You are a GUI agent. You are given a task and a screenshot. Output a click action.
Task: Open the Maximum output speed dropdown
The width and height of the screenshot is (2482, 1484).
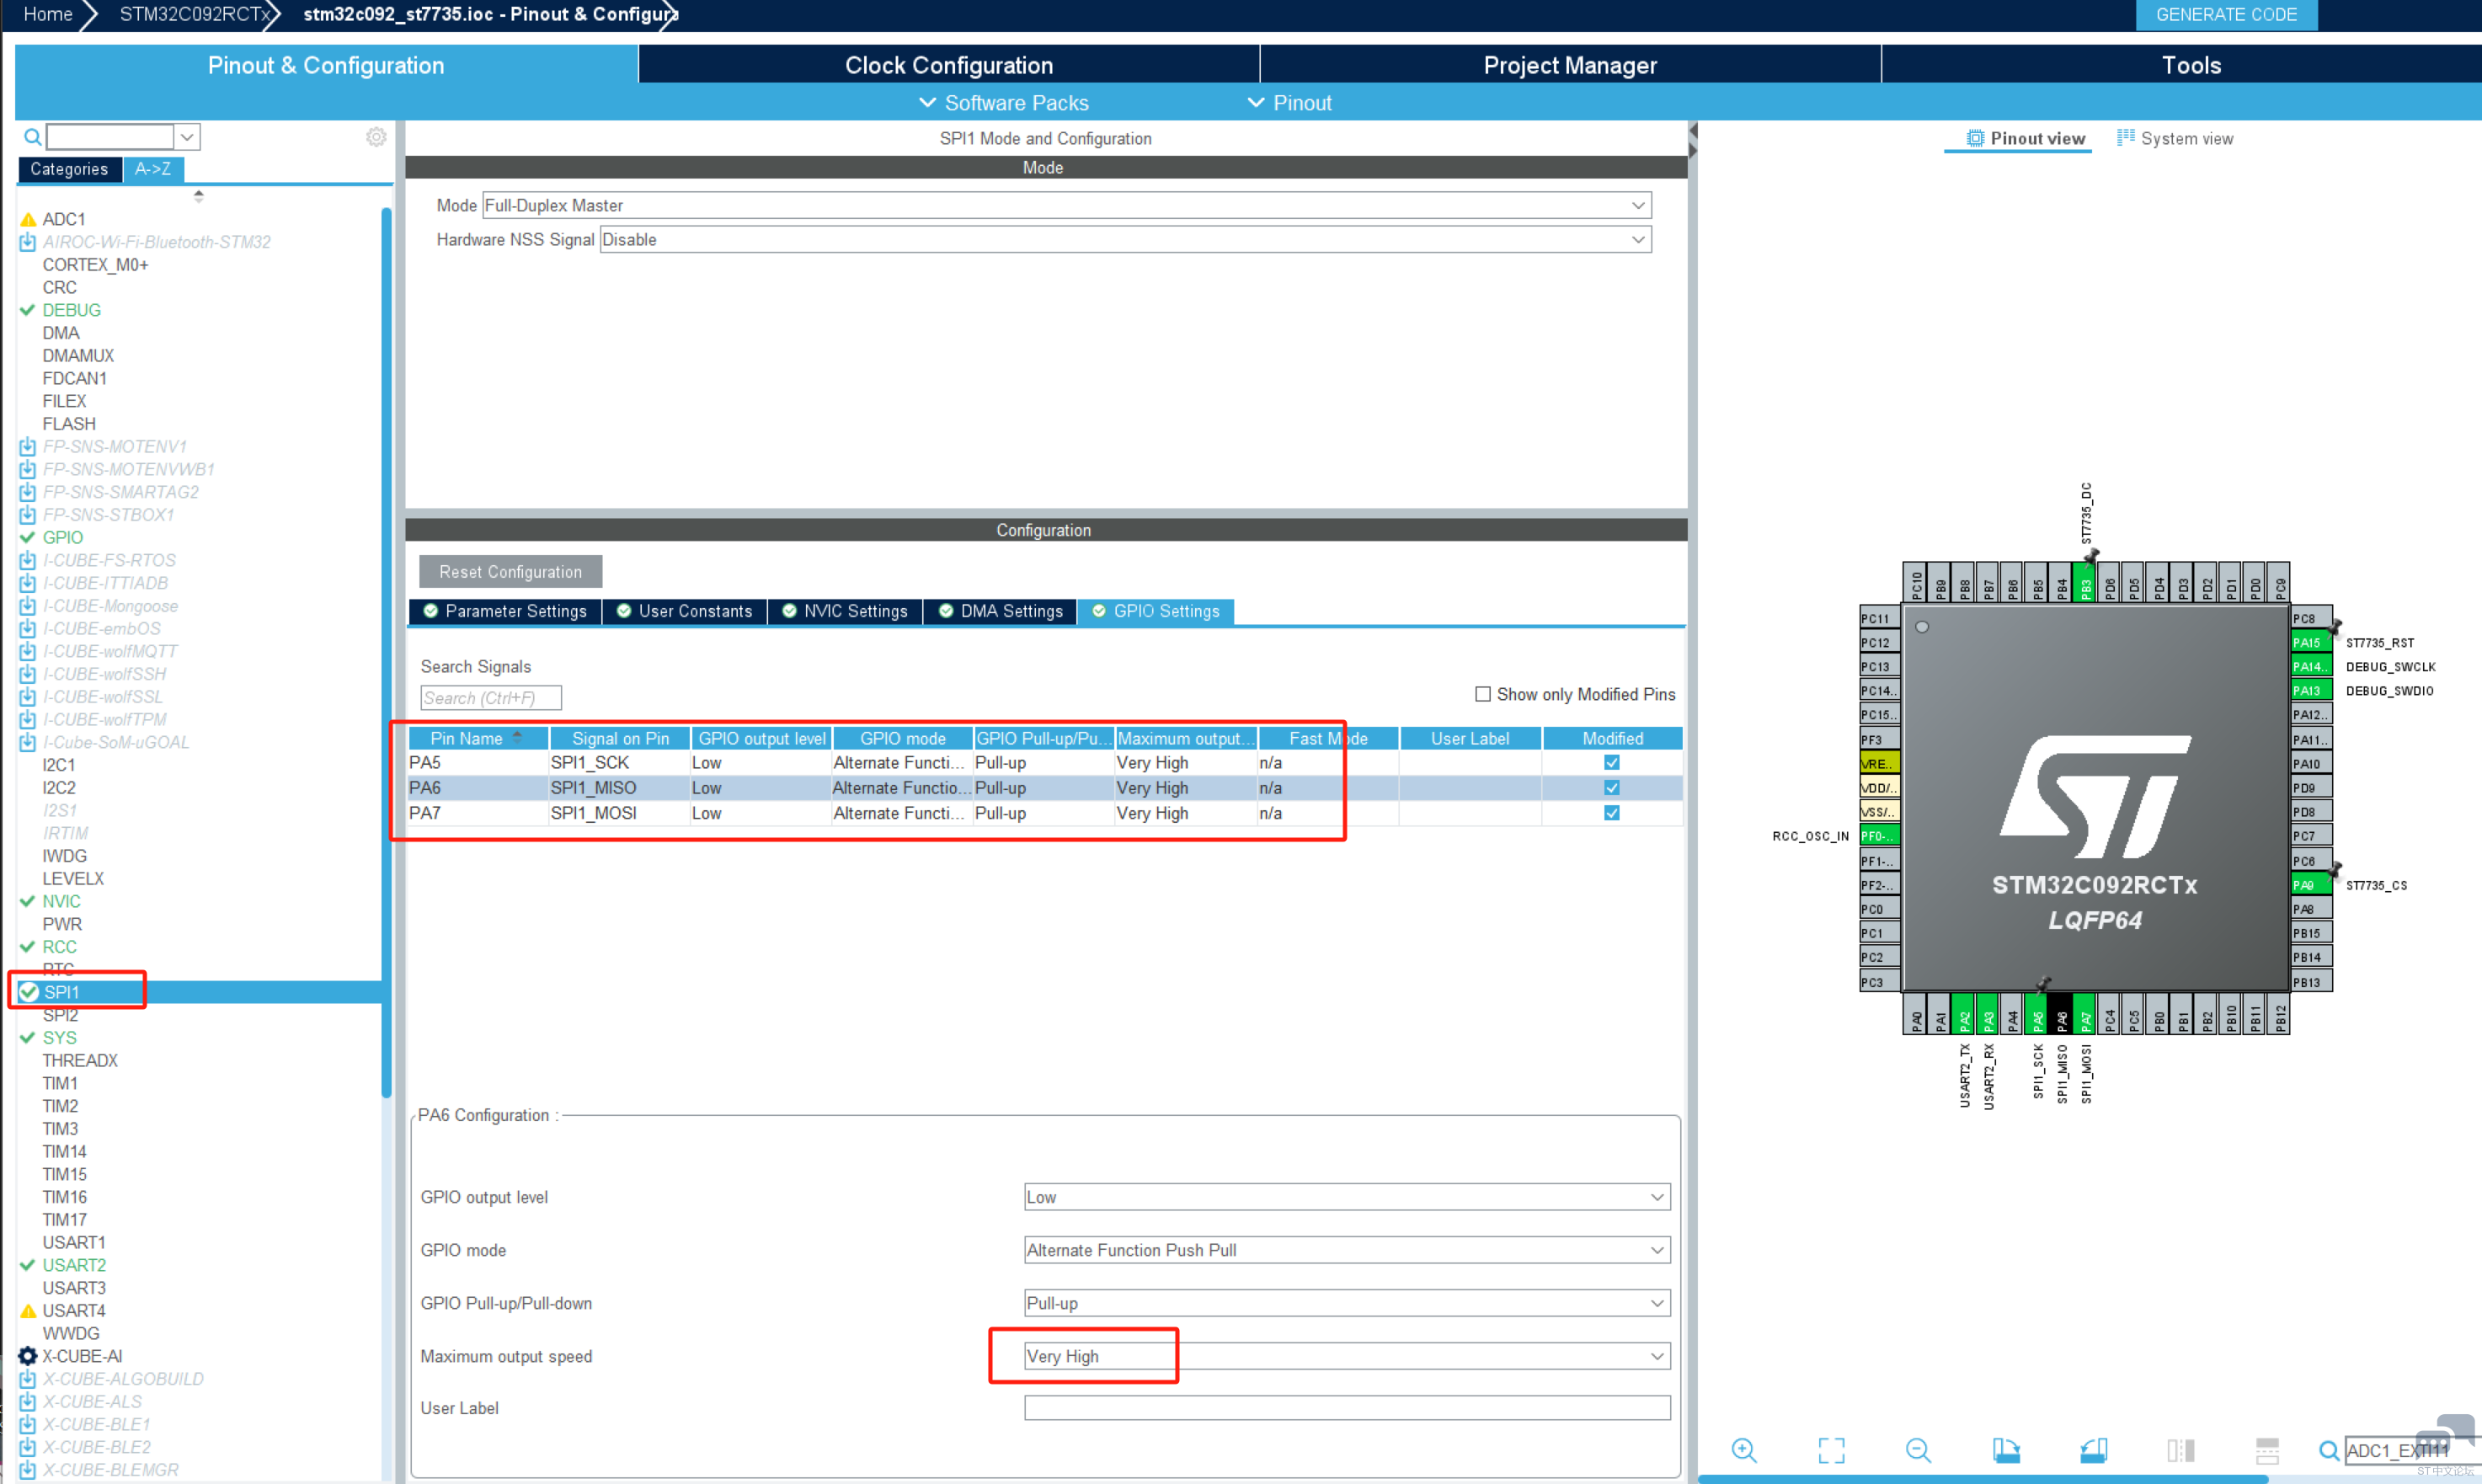click(1347, 1356)
